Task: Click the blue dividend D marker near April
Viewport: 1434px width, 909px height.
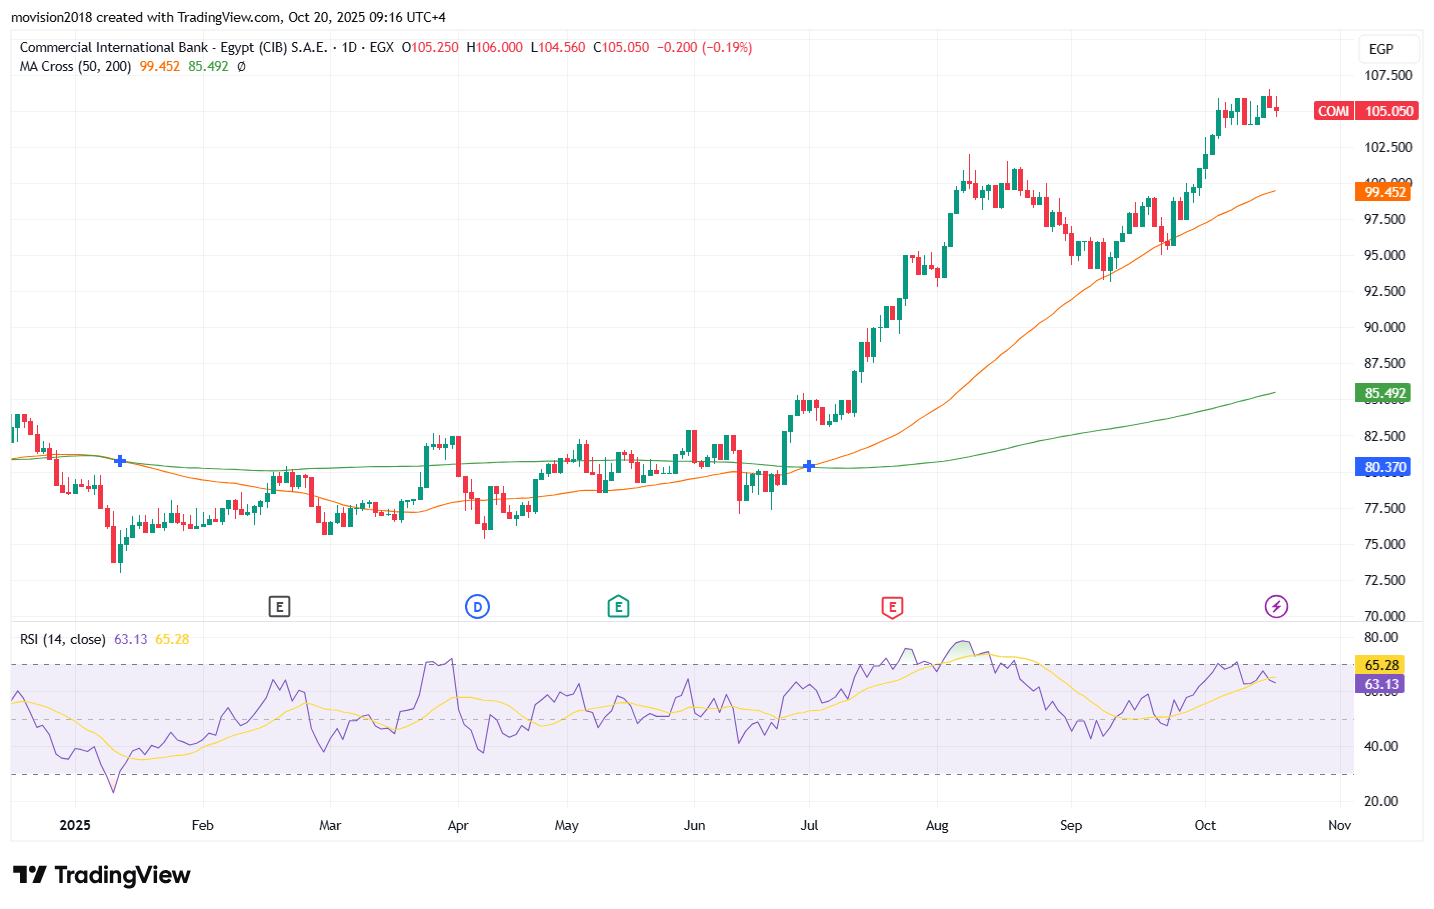Action: pos(478,606)
